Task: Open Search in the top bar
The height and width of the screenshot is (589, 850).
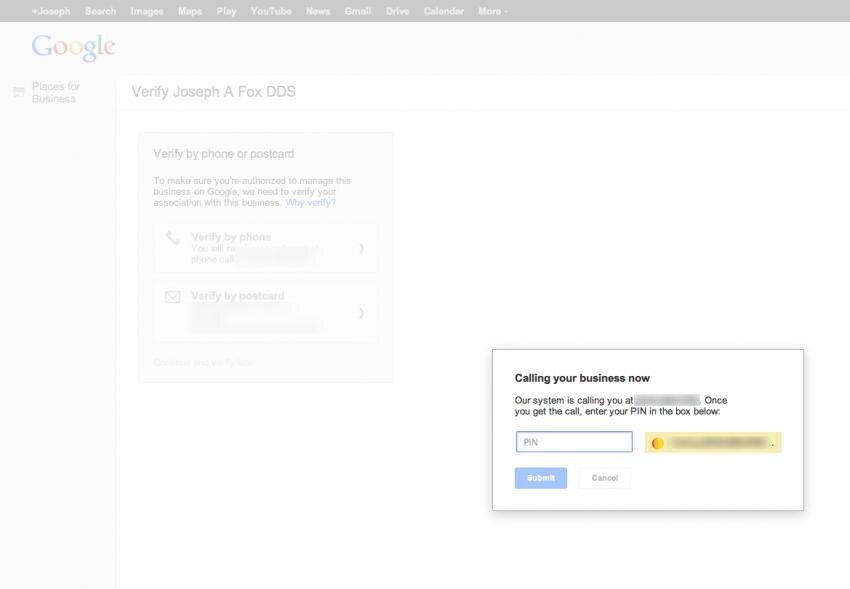Action: pos(100,11)
